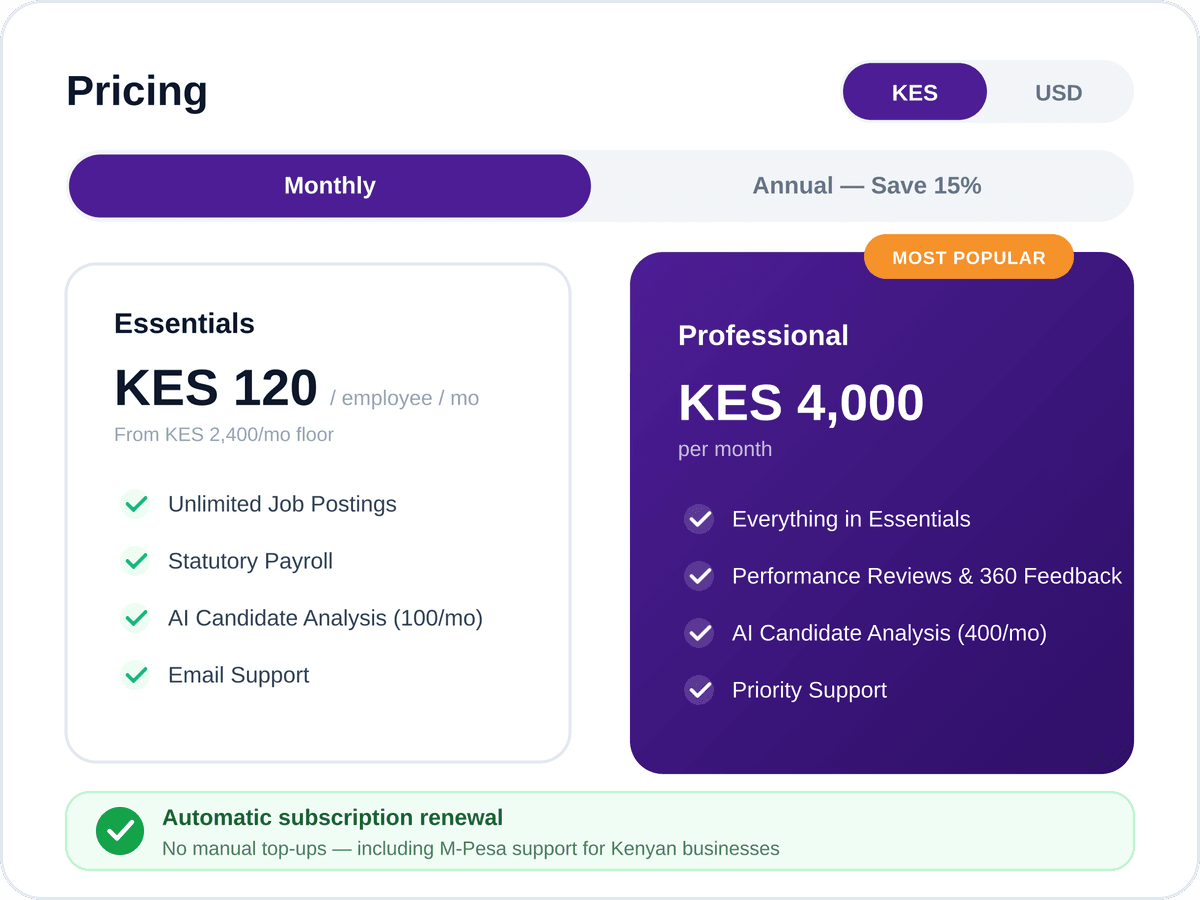
Task: Click checkmark beside Everything in Essentials
Action: coord(699,519)
